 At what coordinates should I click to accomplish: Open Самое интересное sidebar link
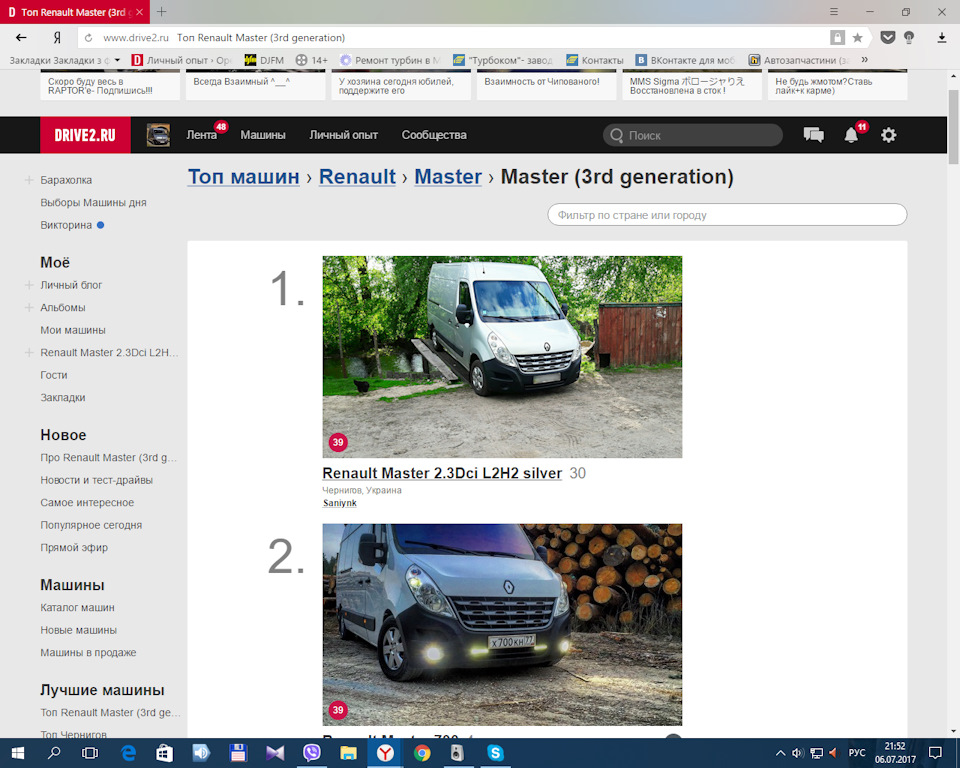[x=87, y=503]
